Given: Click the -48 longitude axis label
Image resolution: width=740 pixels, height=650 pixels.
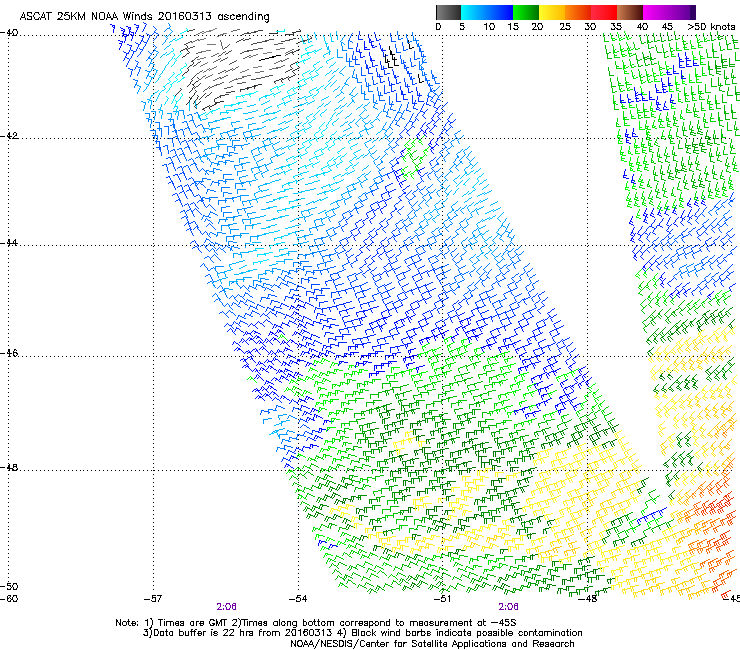Looking at the screenshot, I should click(x=587, y=599).
